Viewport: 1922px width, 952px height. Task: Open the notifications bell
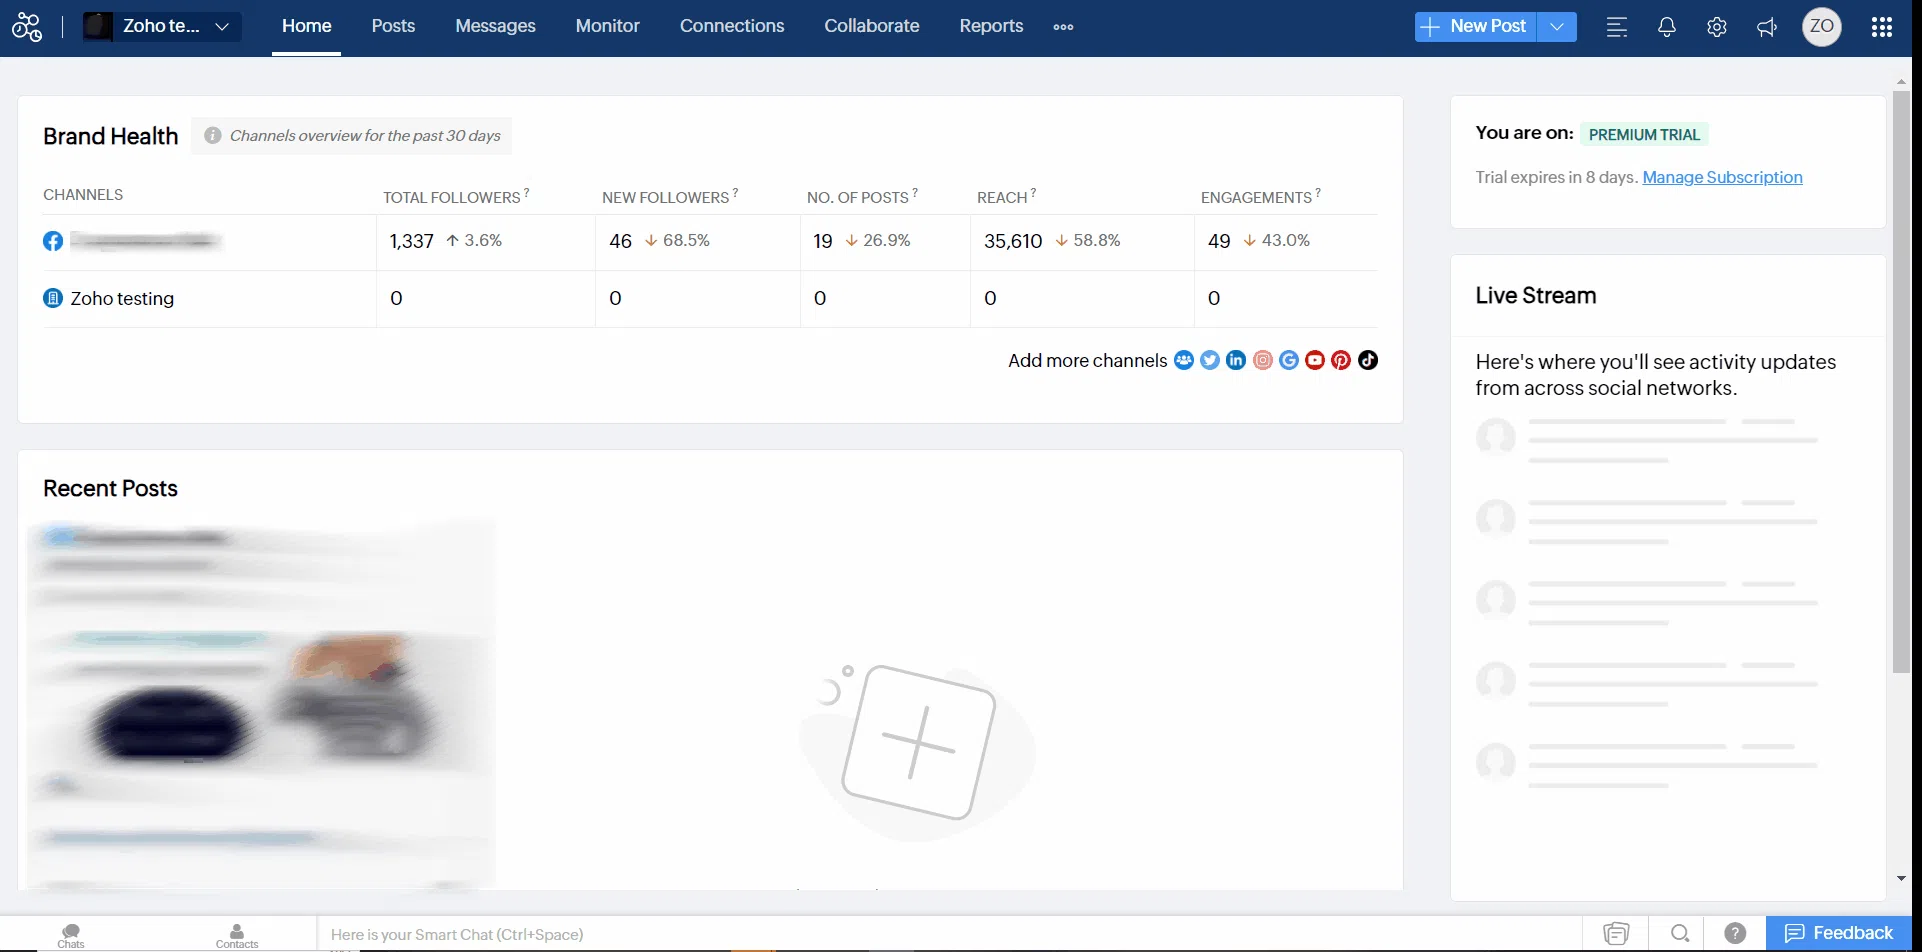(x=1666, y=27)
